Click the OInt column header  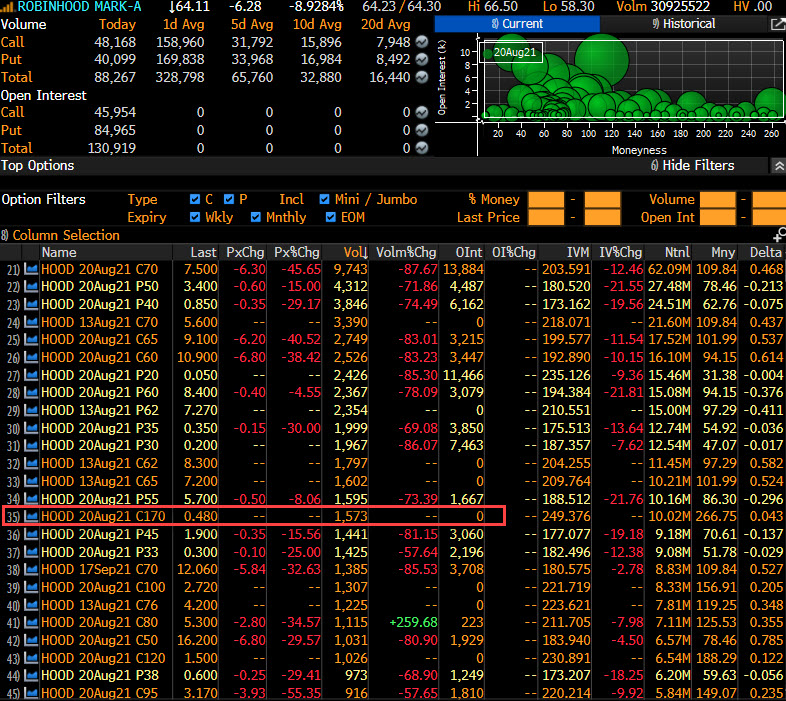[469, 252]
